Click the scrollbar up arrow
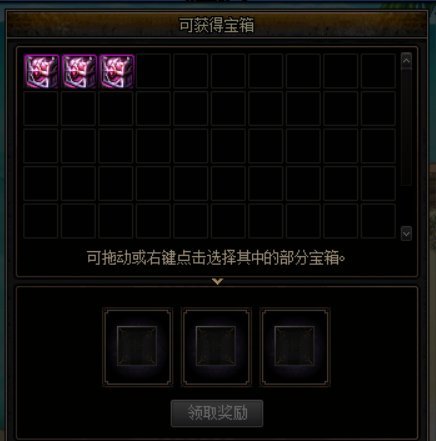The width and height of the screenshot is (436, 441). pos(406,61)
